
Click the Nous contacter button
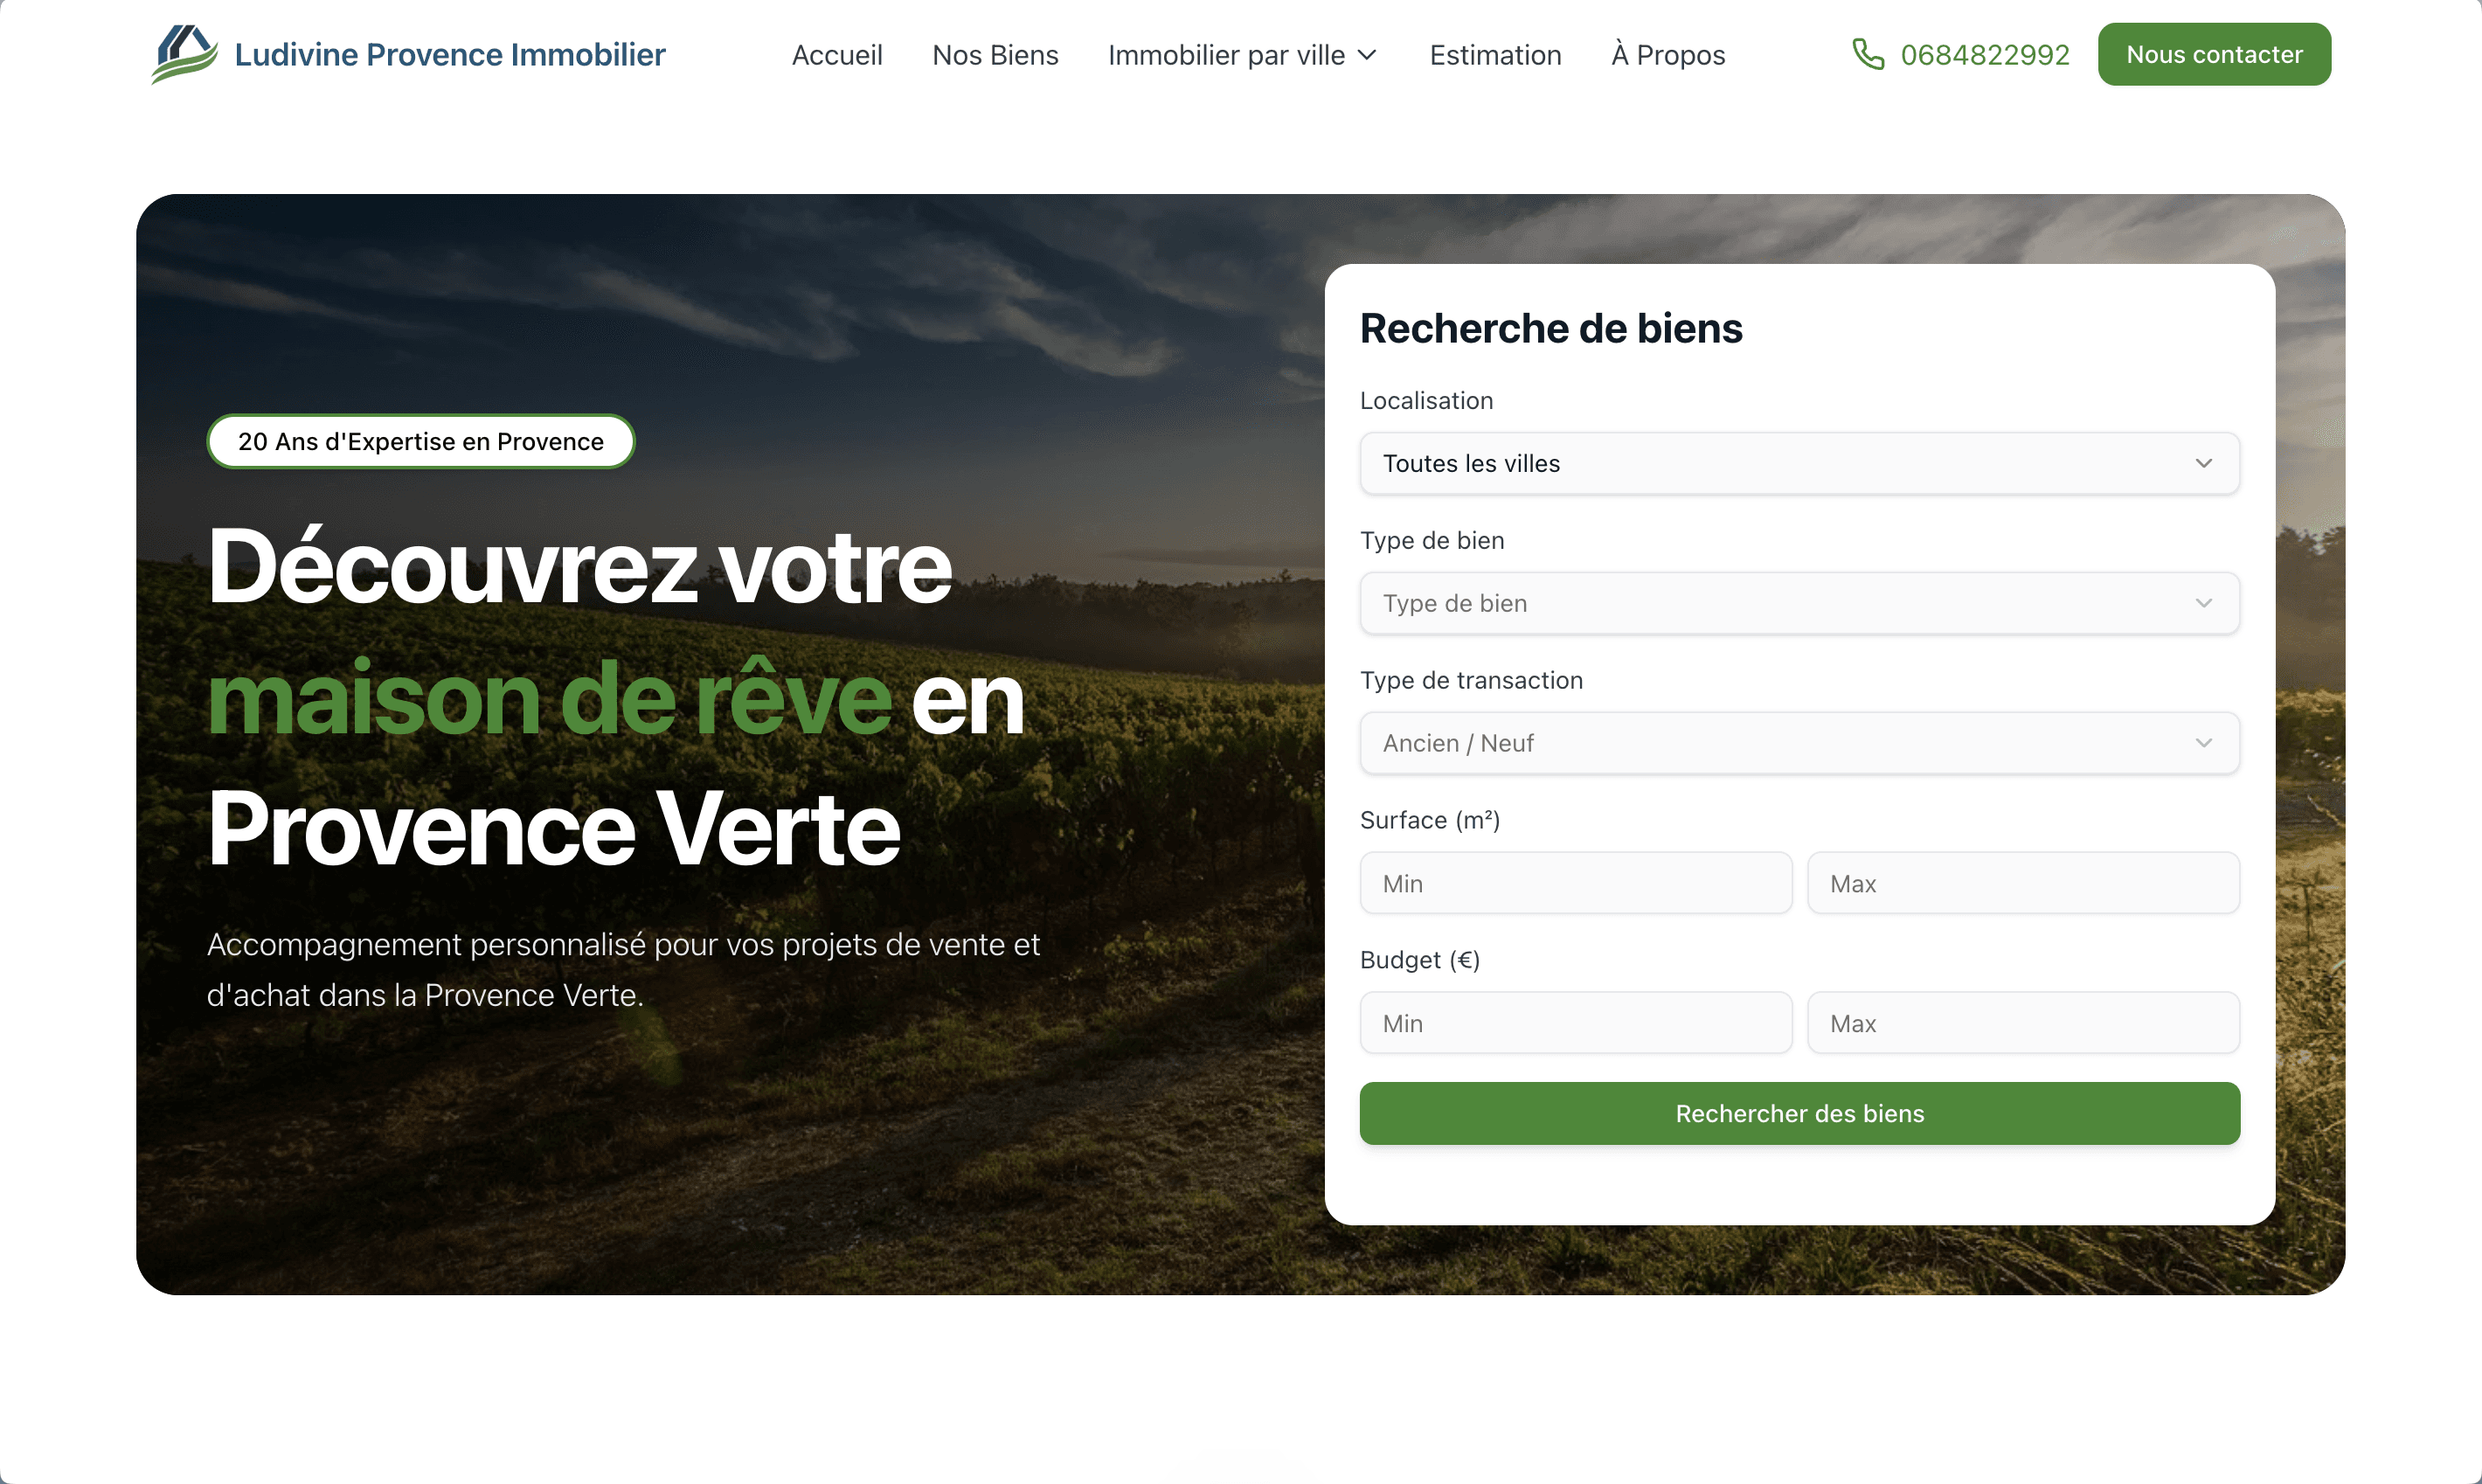click(2213, 53)
